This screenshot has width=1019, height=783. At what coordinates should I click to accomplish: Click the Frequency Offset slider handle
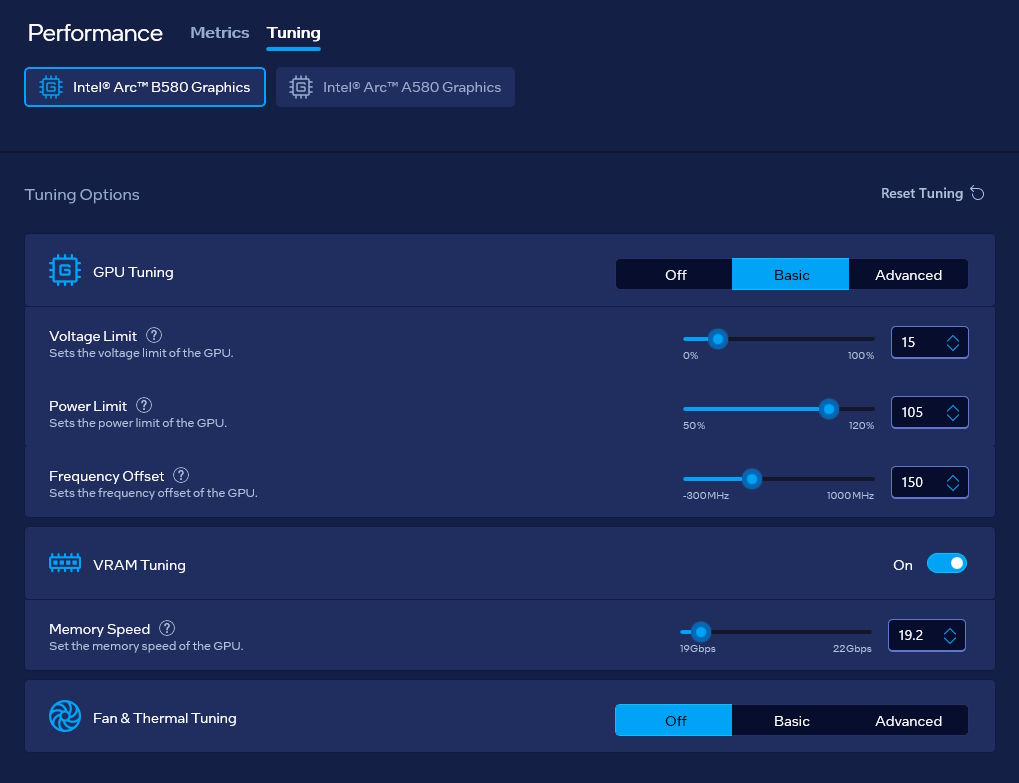[752, 479]
